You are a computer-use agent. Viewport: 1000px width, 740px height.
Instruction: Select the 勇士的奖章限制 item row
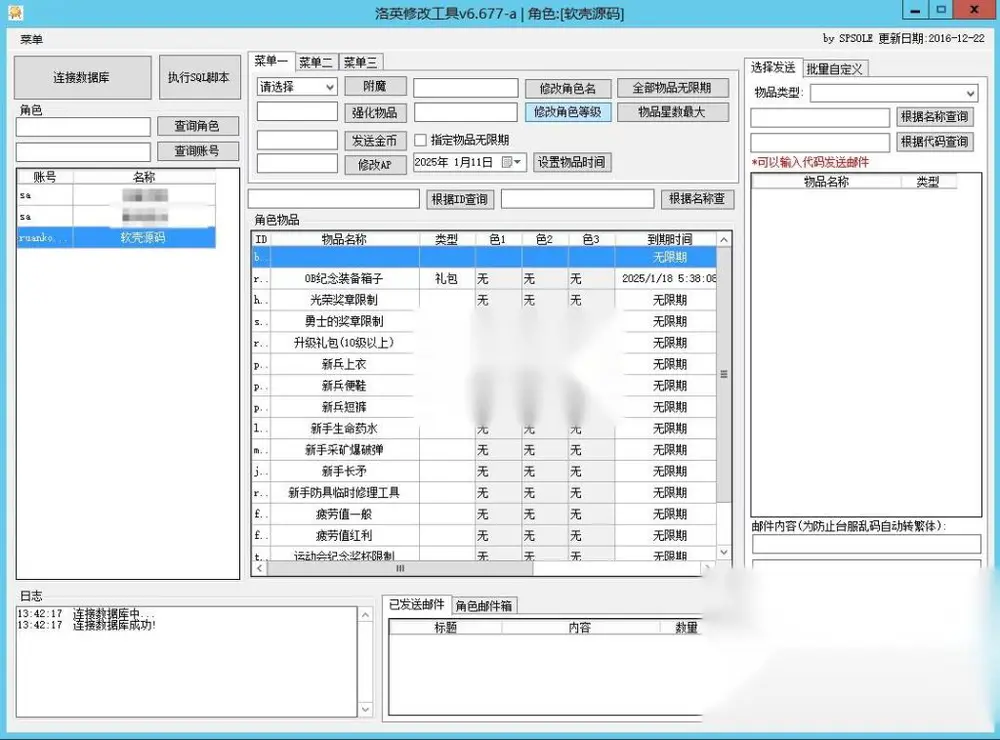pos(485,322)
